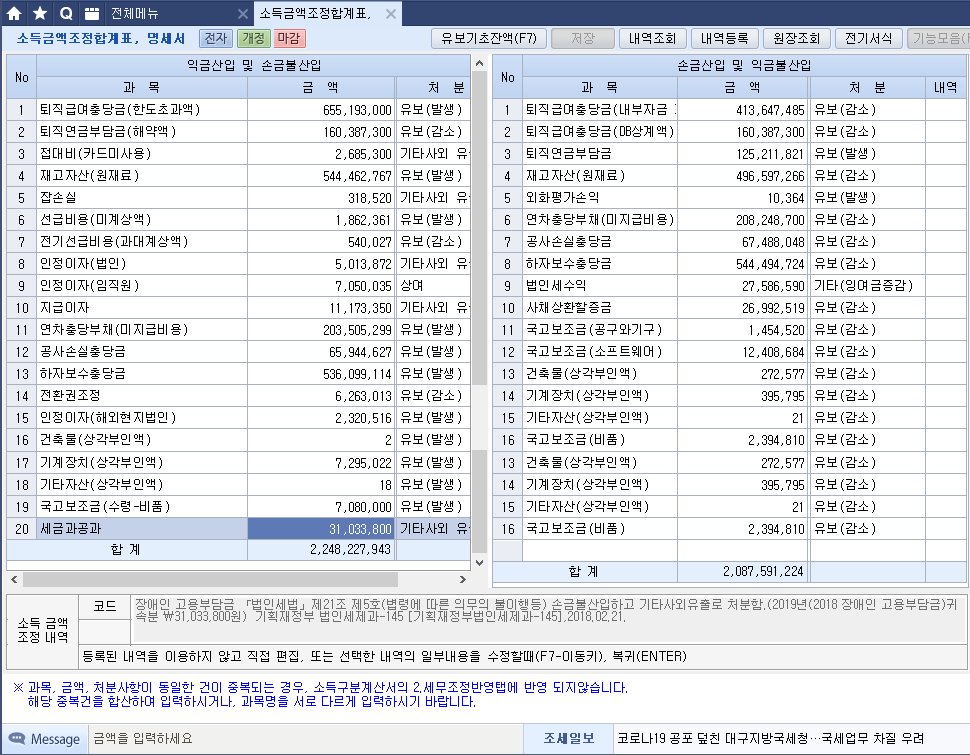The image size is (970, 755).
Task: Click right arrow of horizontal scrollbar
Action: [x=463, y=579]
